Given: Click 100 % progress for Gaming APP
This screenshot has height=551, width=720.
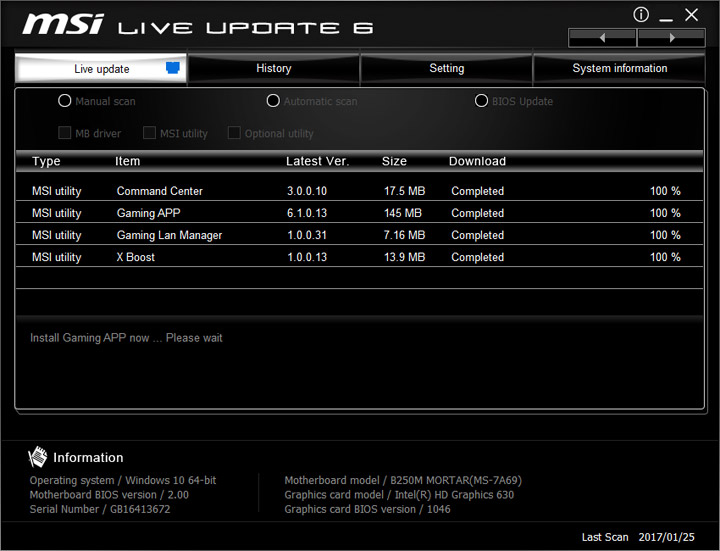Looking at the screenshot, I should click(x=665, y=213).
